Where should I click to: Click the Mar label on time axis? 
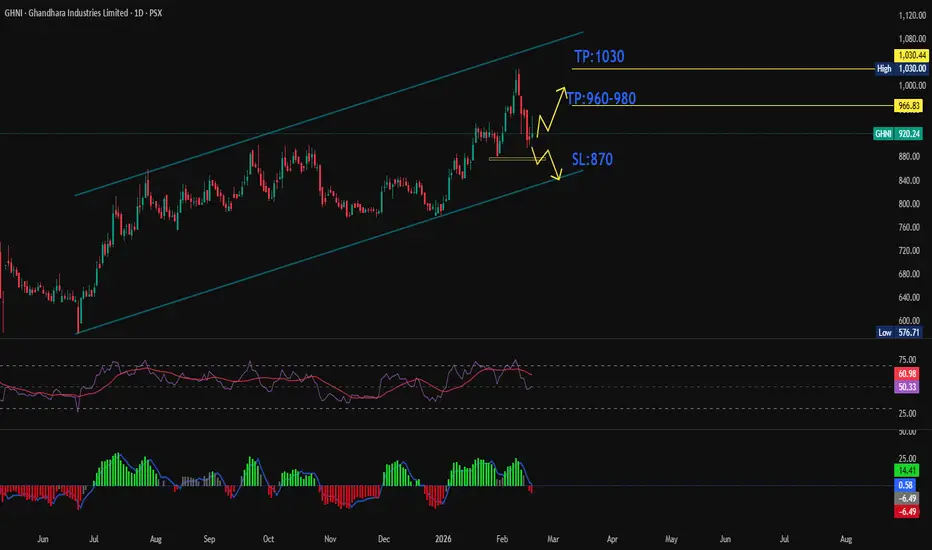[x=553, y=539]
